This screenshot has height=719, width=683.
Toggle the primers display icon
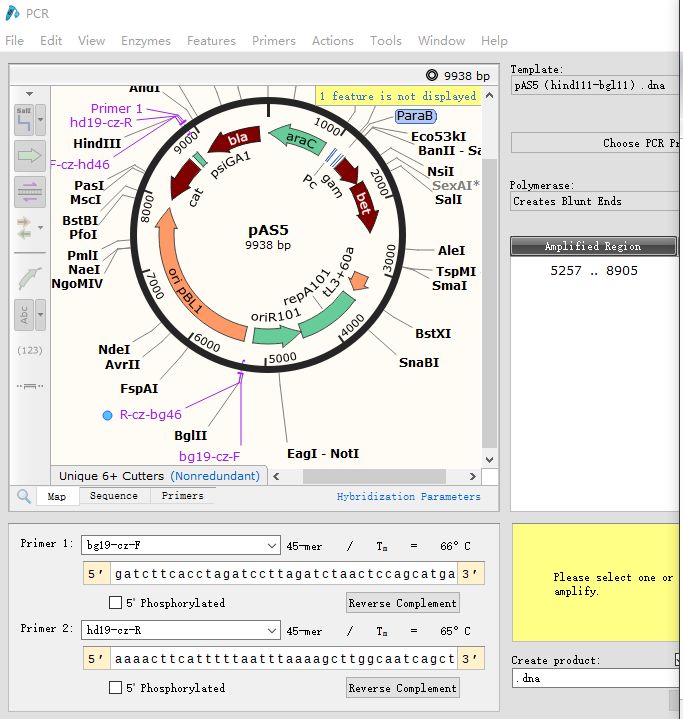coord(30,192)
